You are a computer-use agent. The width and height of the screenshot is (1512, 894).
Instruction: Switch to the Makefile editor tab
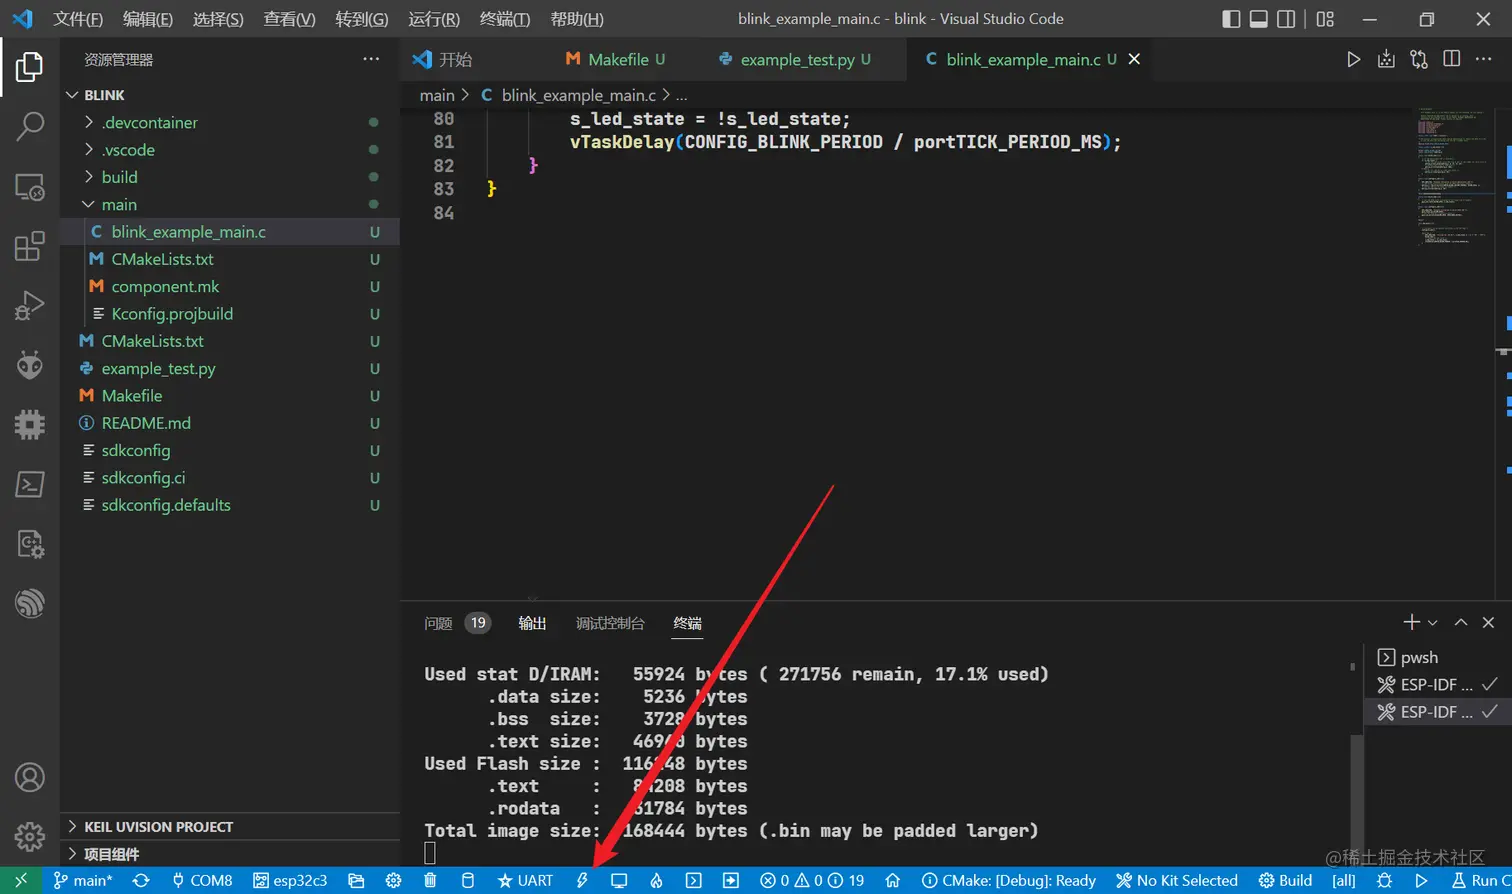click(x=625, y=60)
